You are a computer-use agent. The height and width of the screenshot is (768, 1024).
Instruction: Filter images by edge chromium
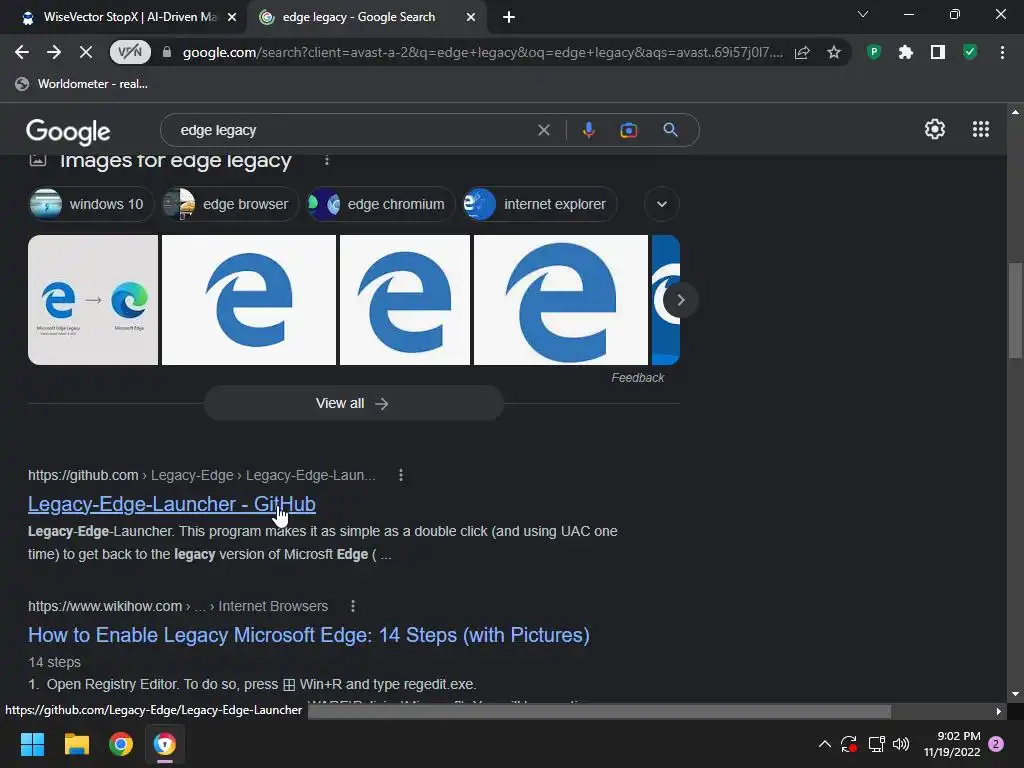point(381,204)
